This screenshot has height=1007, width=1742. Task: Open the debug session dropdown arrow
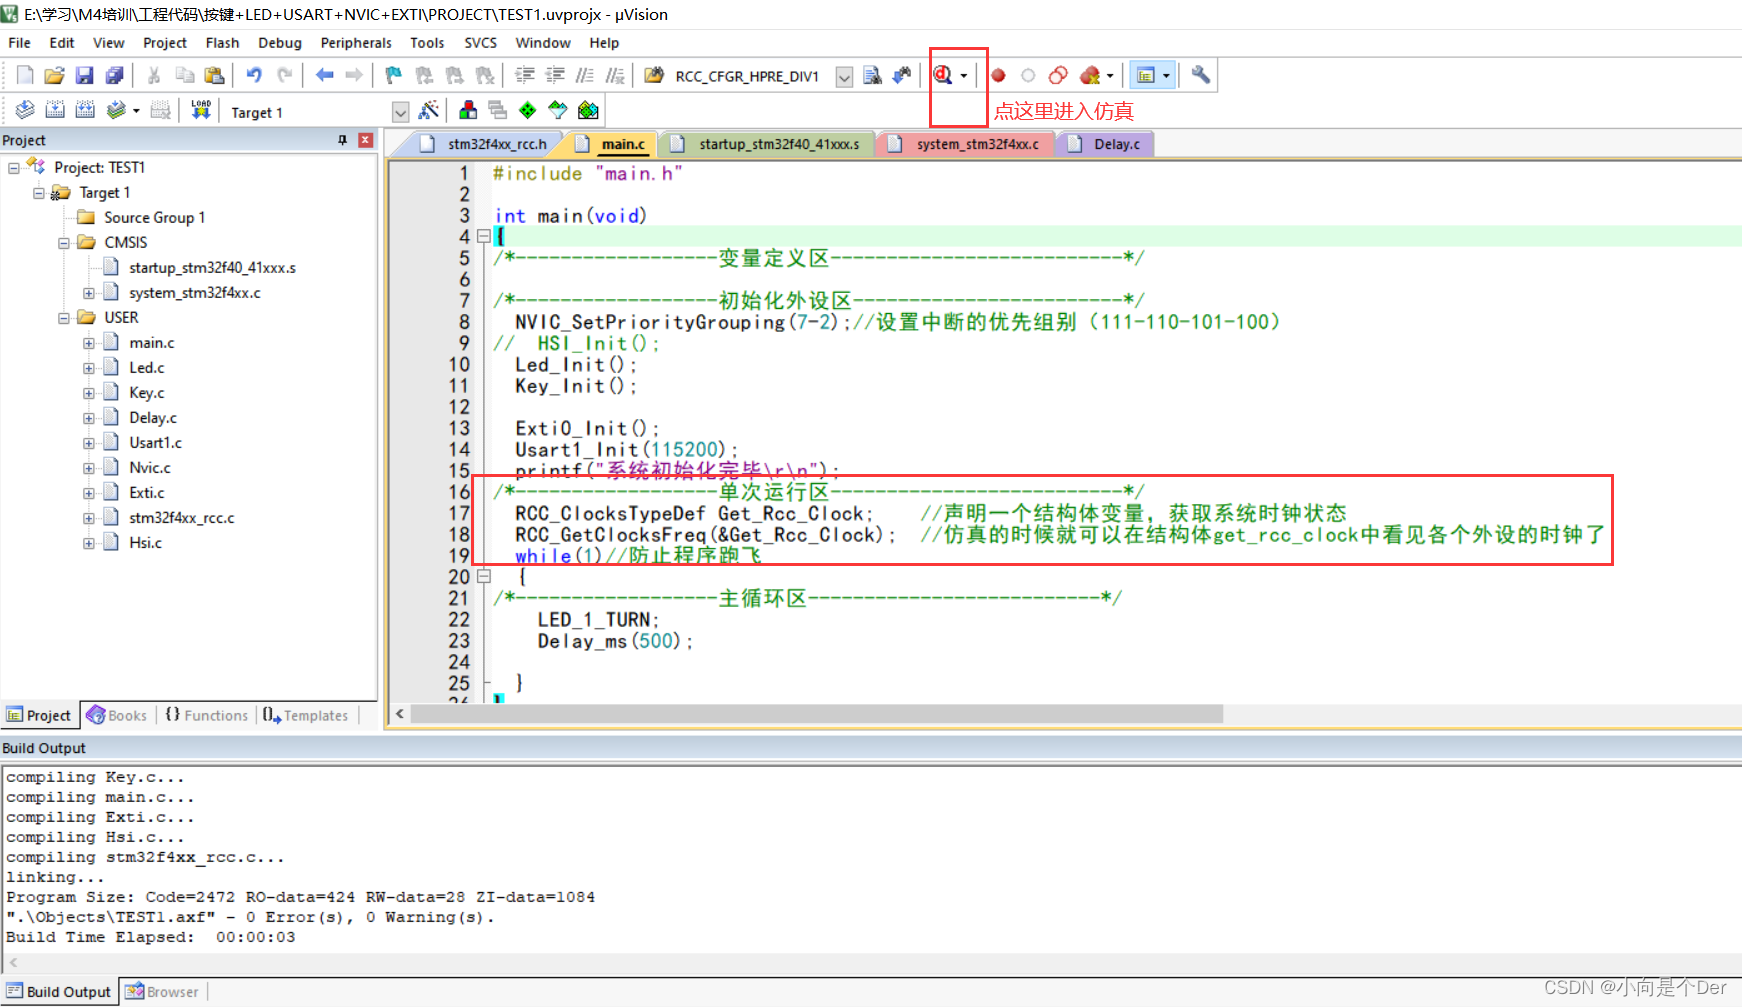[964, 76]
